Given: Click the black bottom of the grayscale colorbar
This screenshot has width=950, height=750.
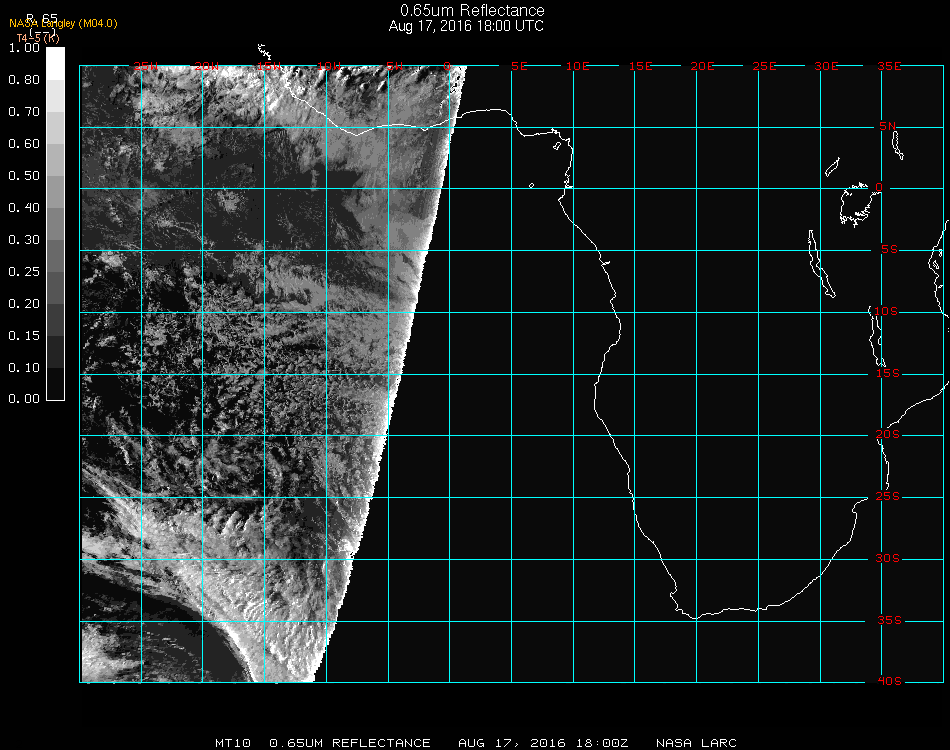Looking at the screenshot, I should [x=55, y=383].
